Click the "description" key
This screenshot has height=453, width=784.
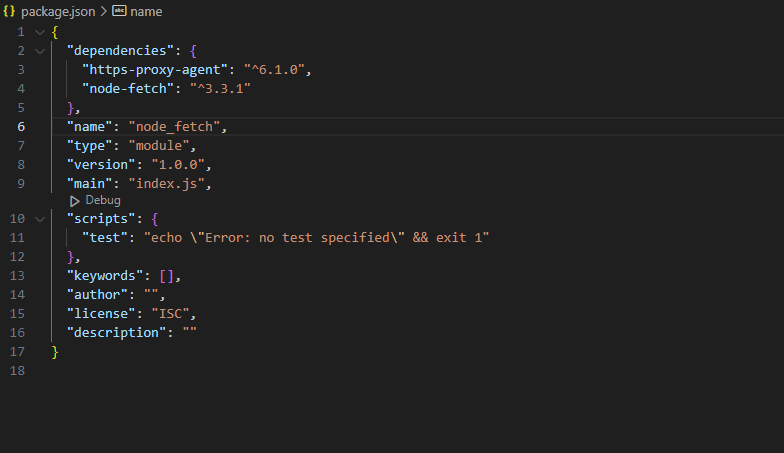point(116,332)
